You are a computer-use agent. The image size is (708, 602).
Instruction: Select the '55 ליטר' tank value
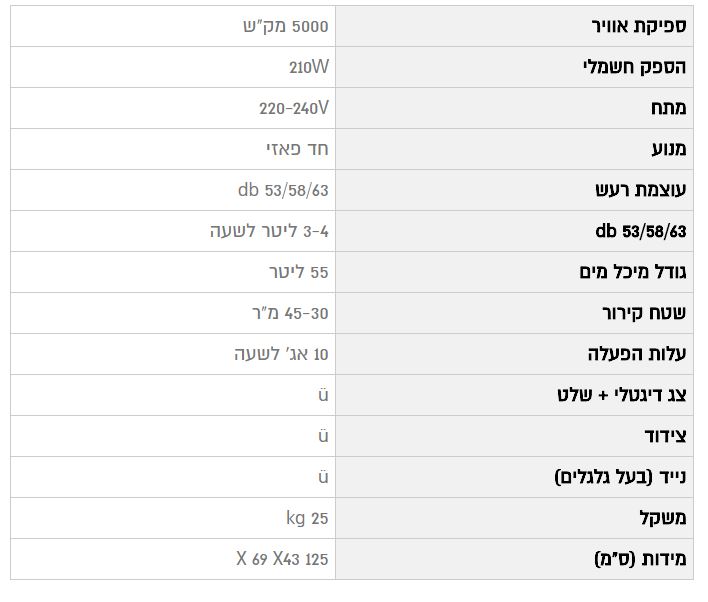[298, 272]
